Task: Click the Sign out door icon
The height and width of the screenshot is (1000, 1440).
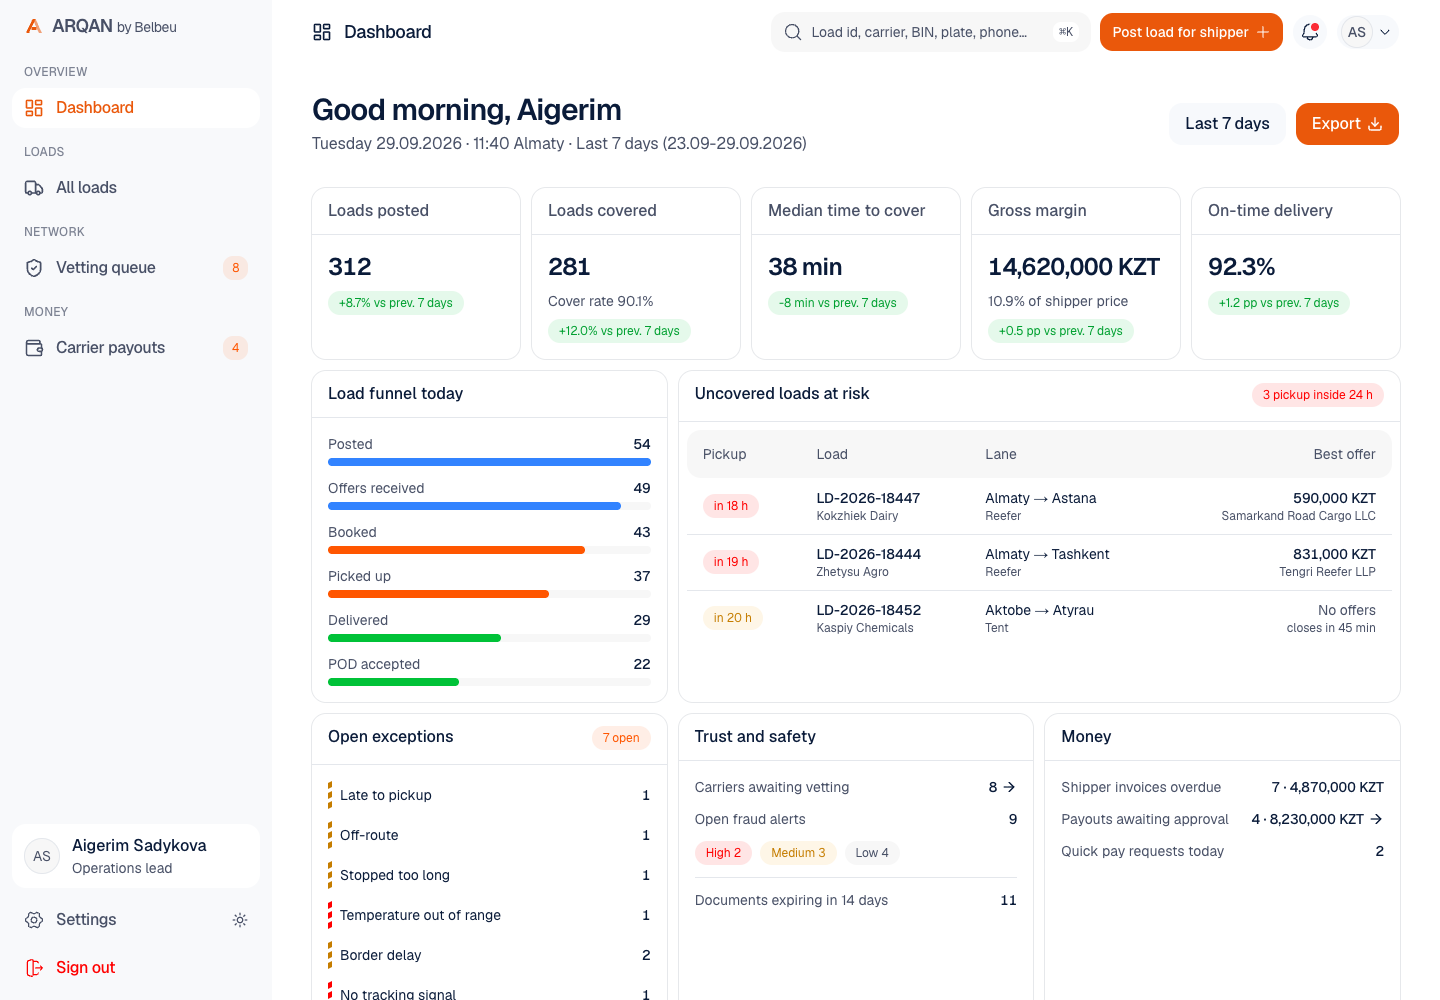Action: (34, 968)
